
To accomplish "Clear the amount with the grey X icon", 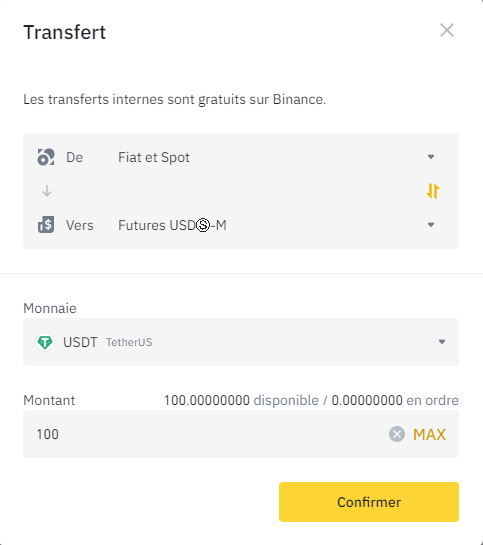I will coord(397,434).
